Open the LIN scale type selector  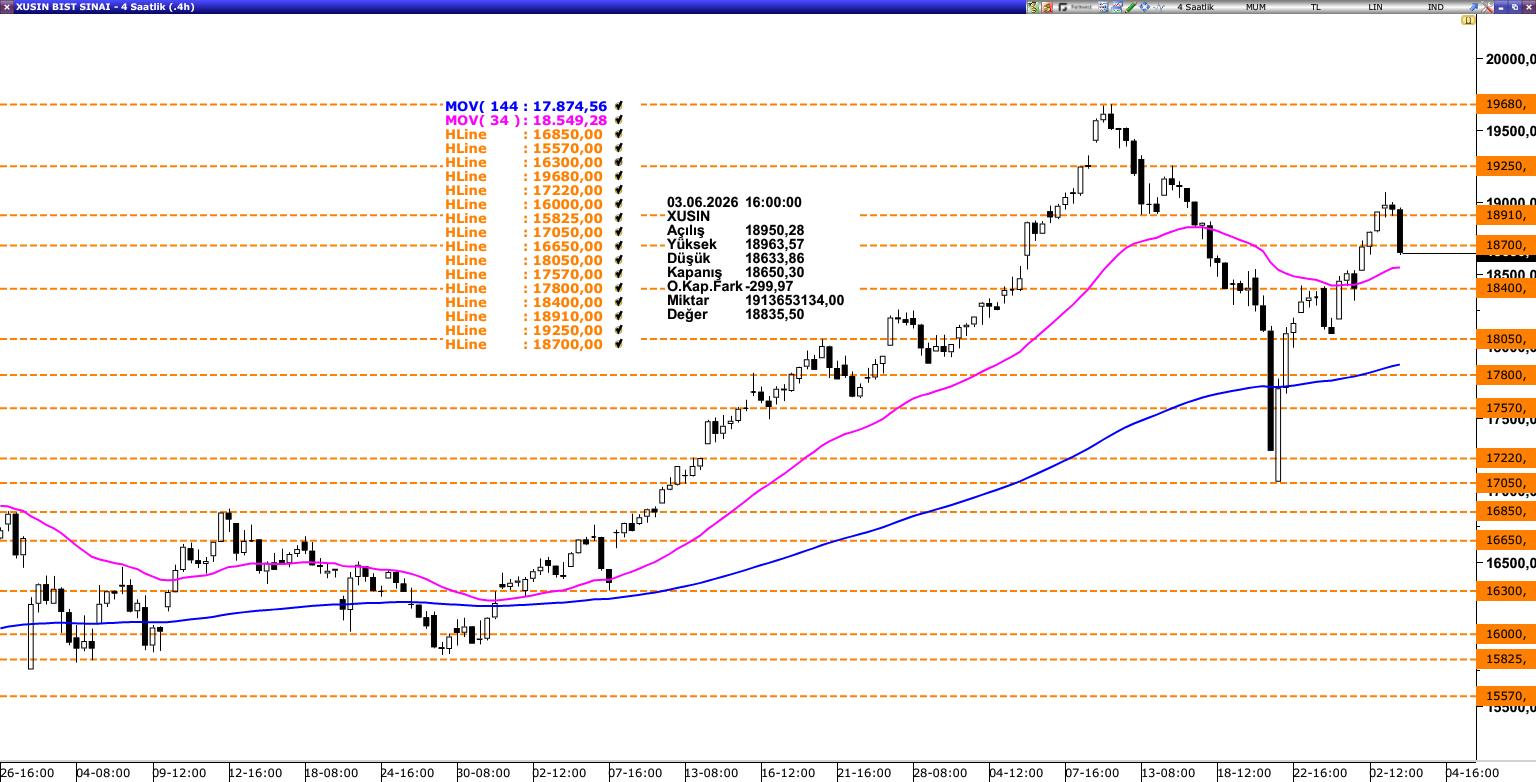(x=1376, y=7)
